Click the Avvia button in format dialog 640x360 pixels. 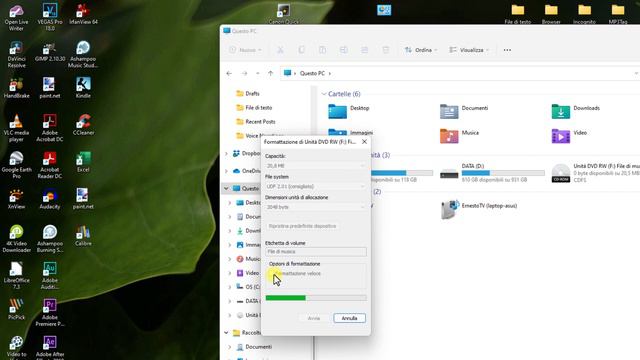click(x=314, y=318)
